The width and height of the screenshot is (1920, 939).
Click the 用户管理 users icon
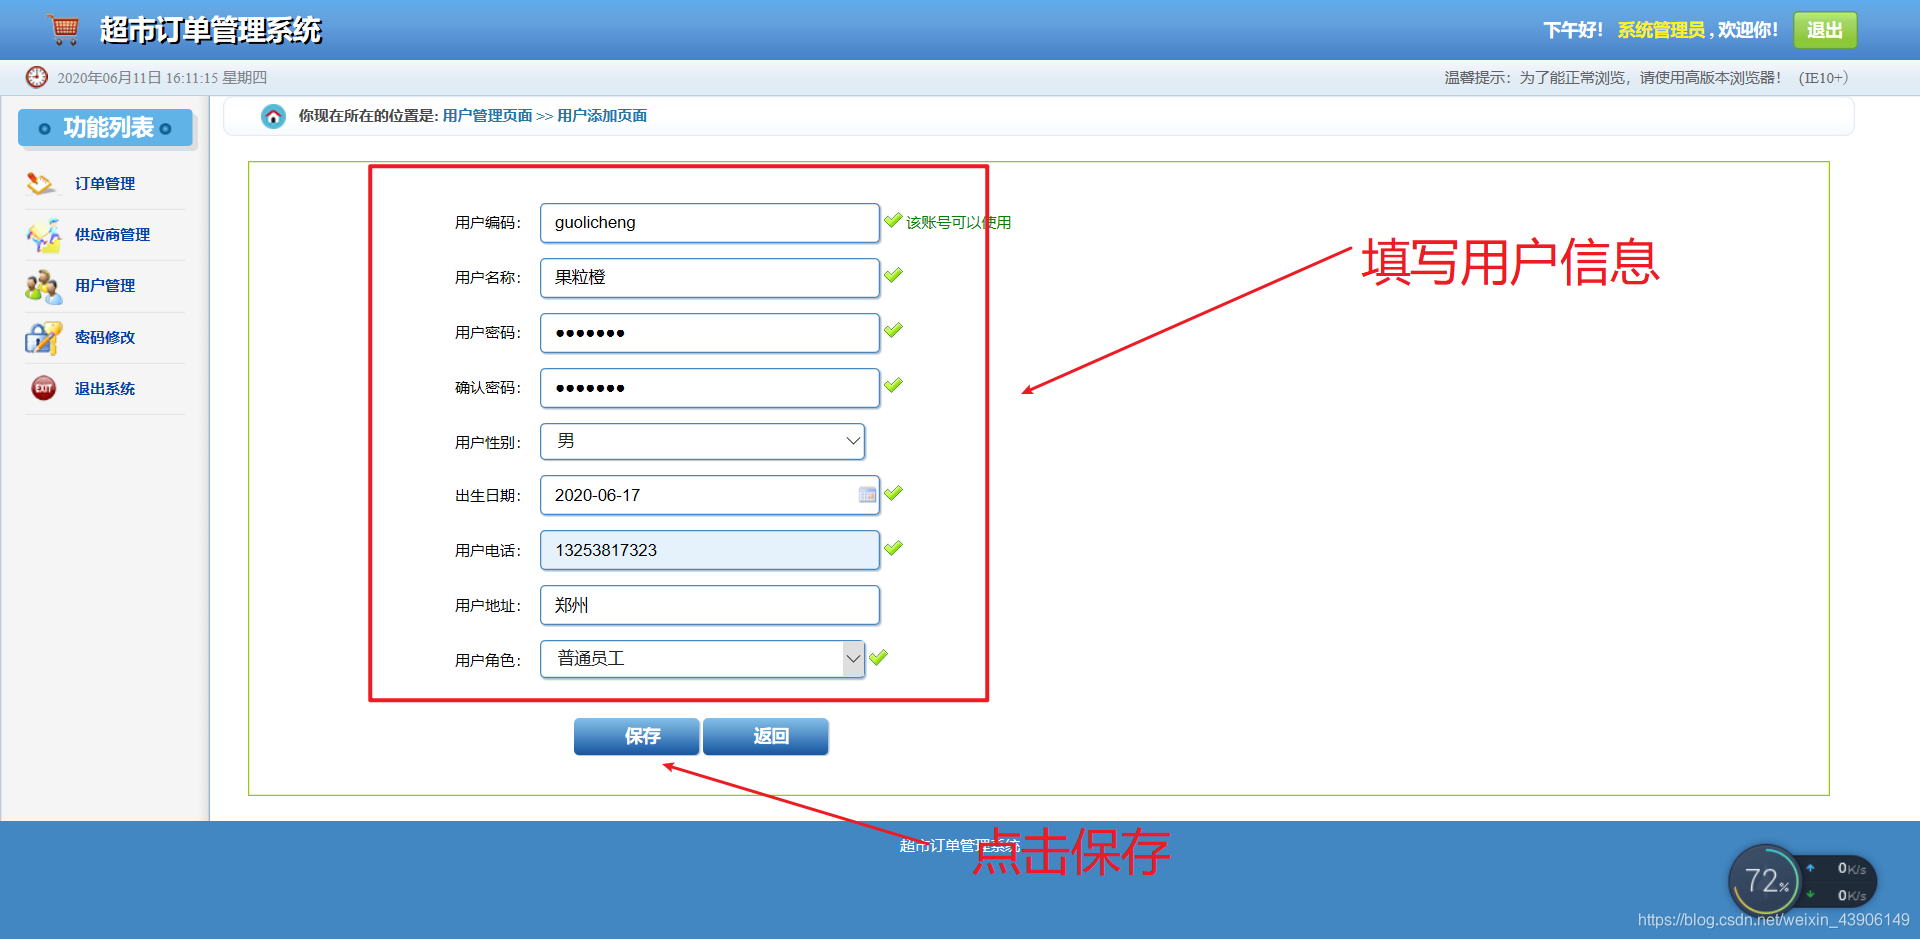point(43,286)
